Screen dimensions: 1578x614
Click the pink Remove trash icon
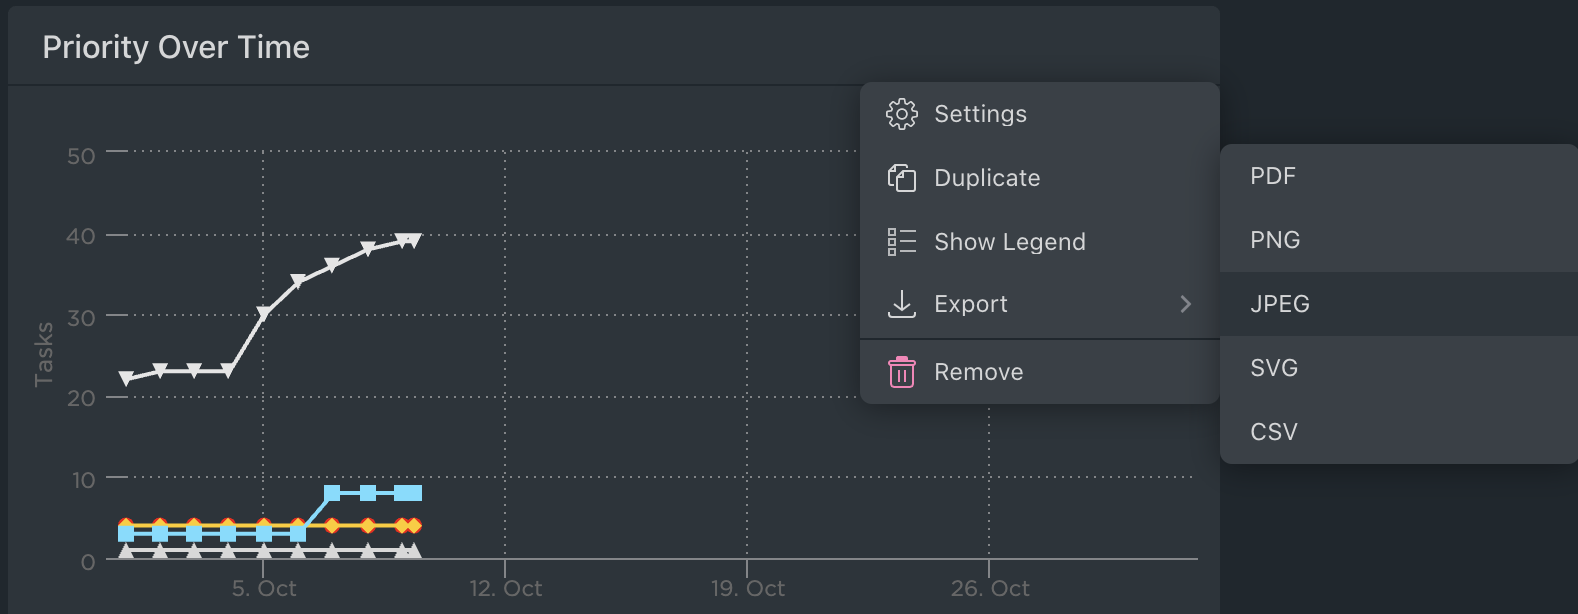tap(901, 372)
